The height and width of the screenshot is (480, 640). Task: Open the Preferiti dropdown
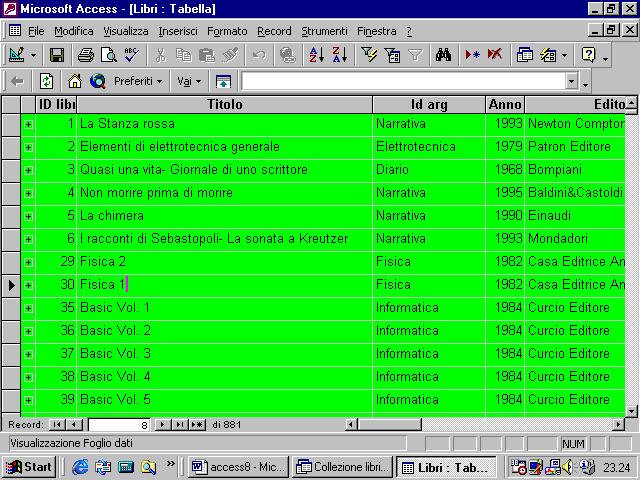[x=138, y=81]
